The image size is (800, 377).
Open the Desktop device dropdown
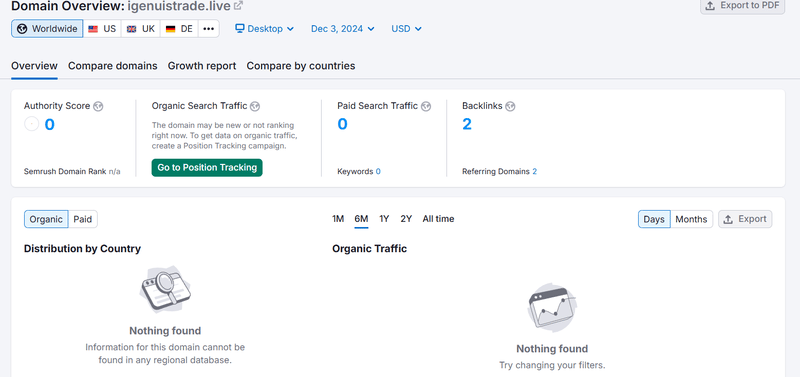pyautogui.click(x=264, y=29)
